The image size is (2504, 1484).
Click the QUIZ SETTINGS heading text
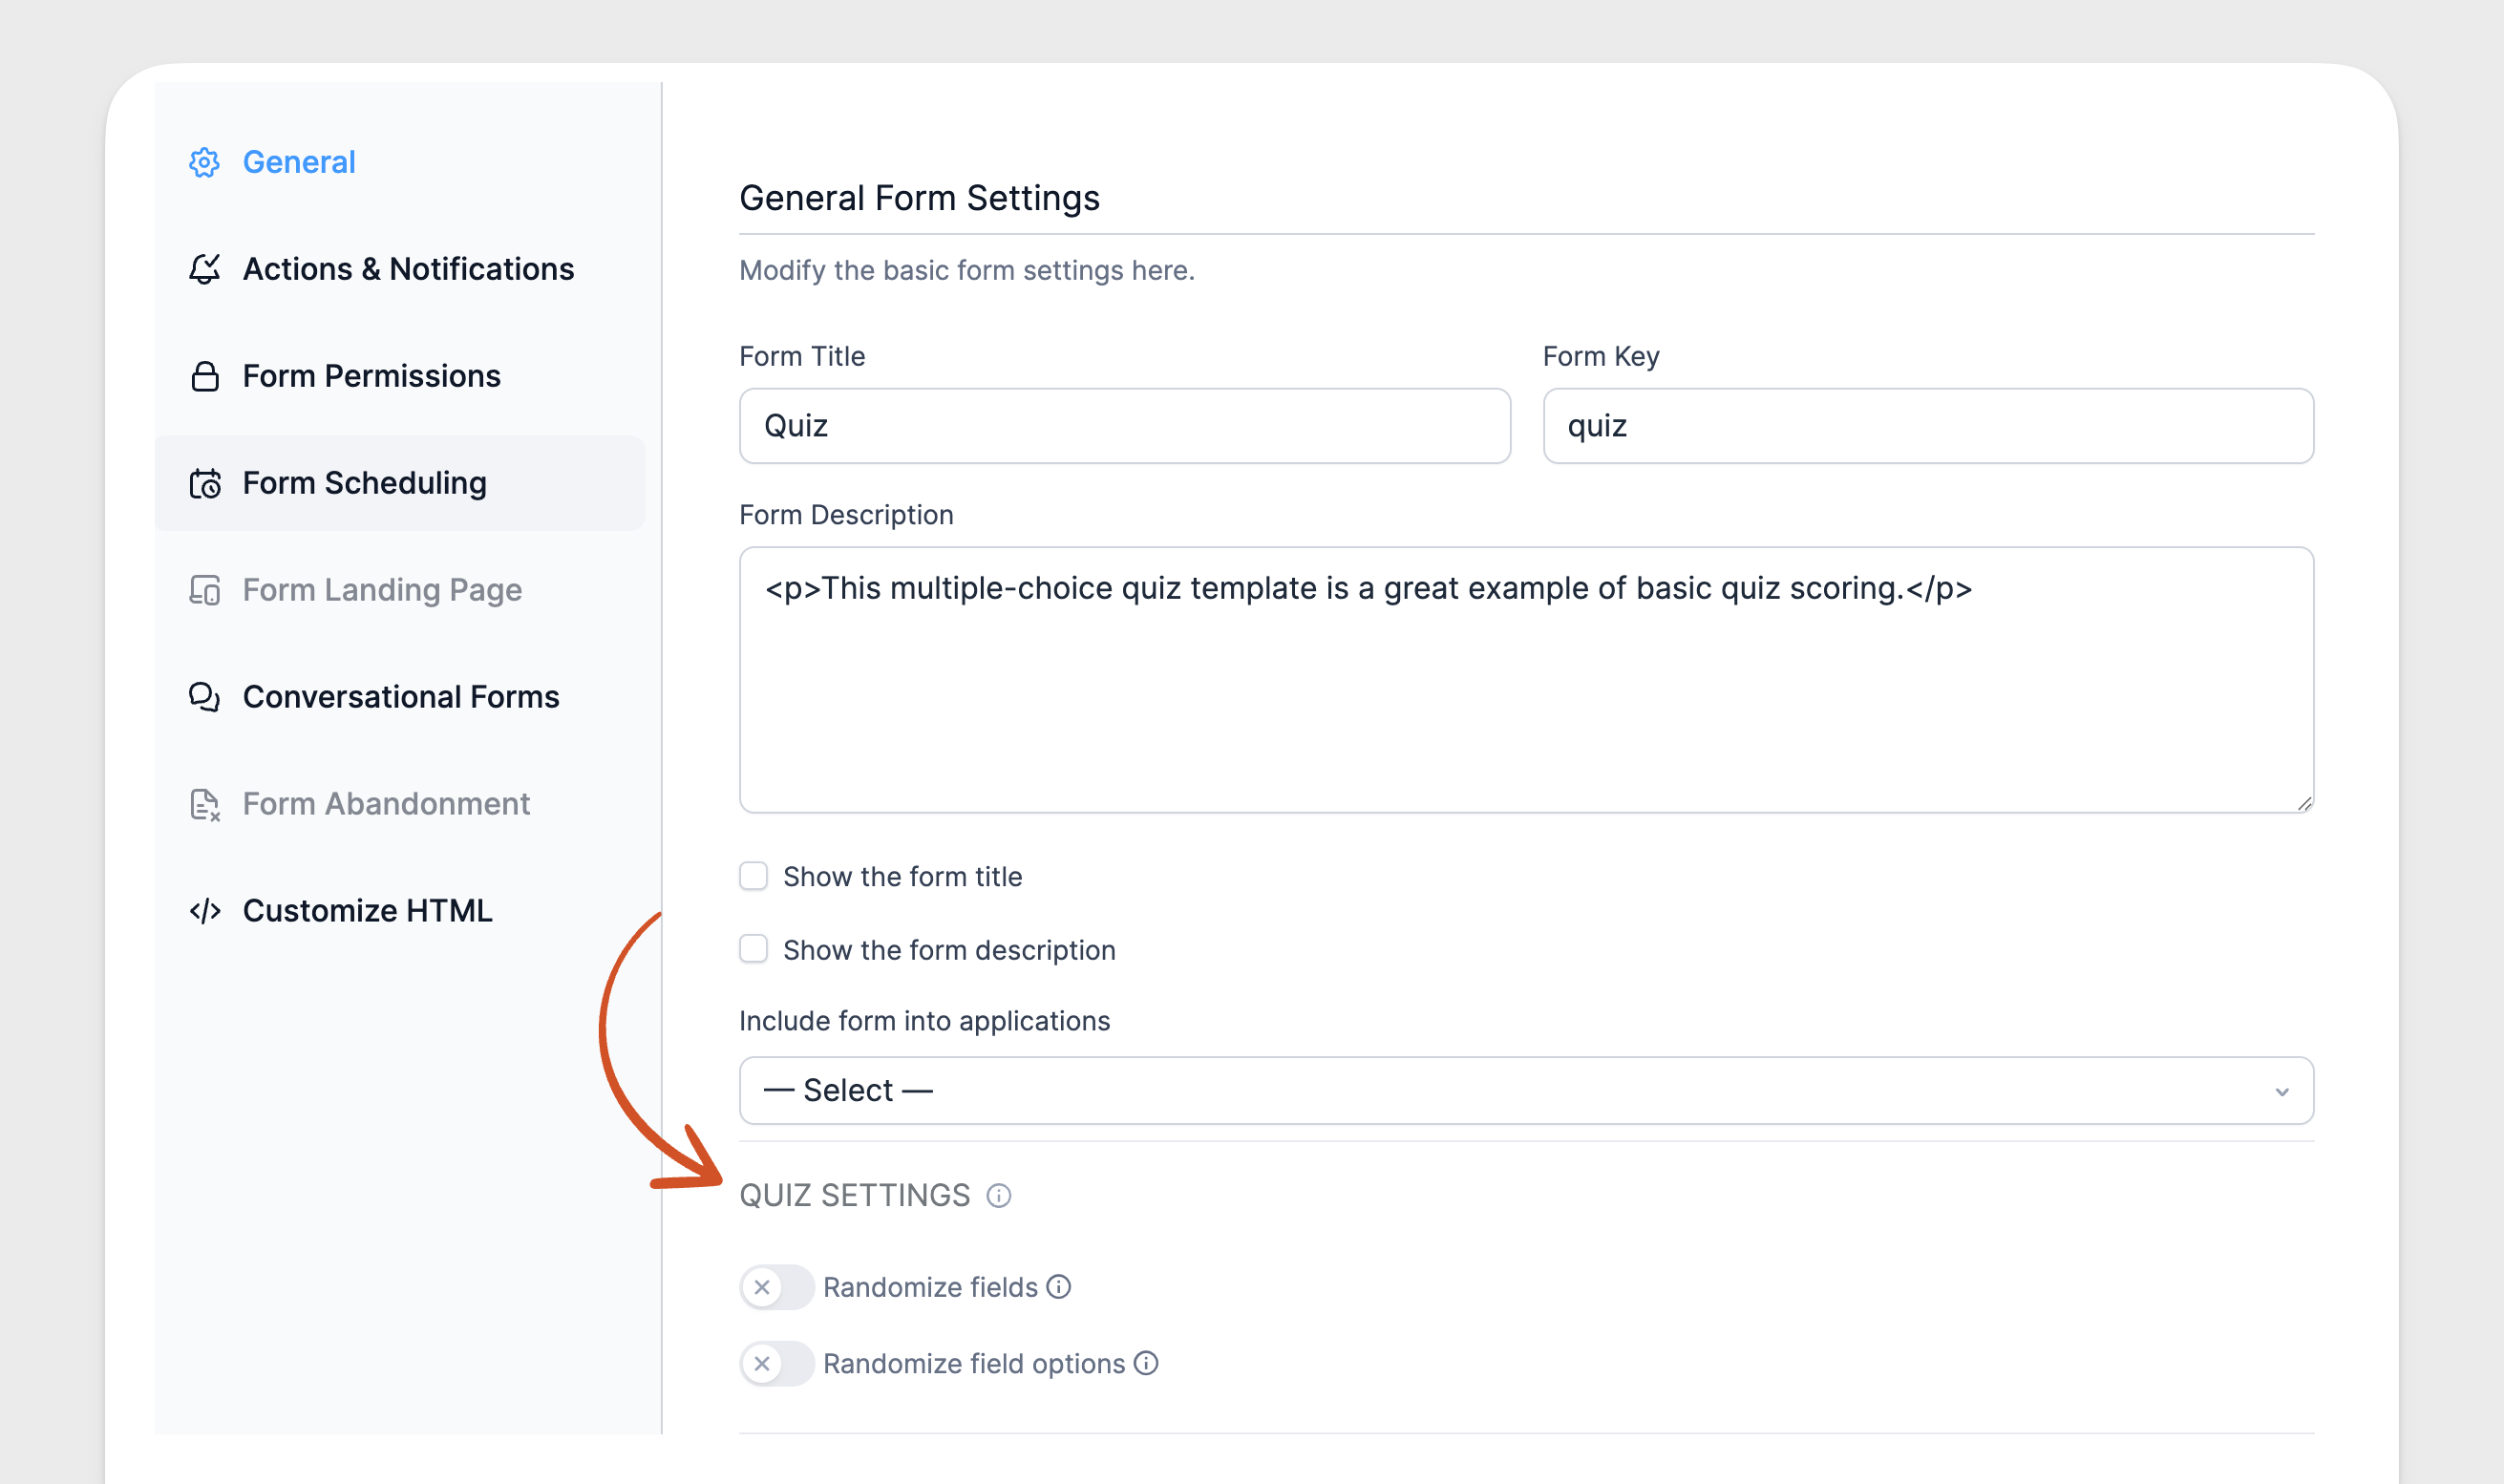[854, 1196]
